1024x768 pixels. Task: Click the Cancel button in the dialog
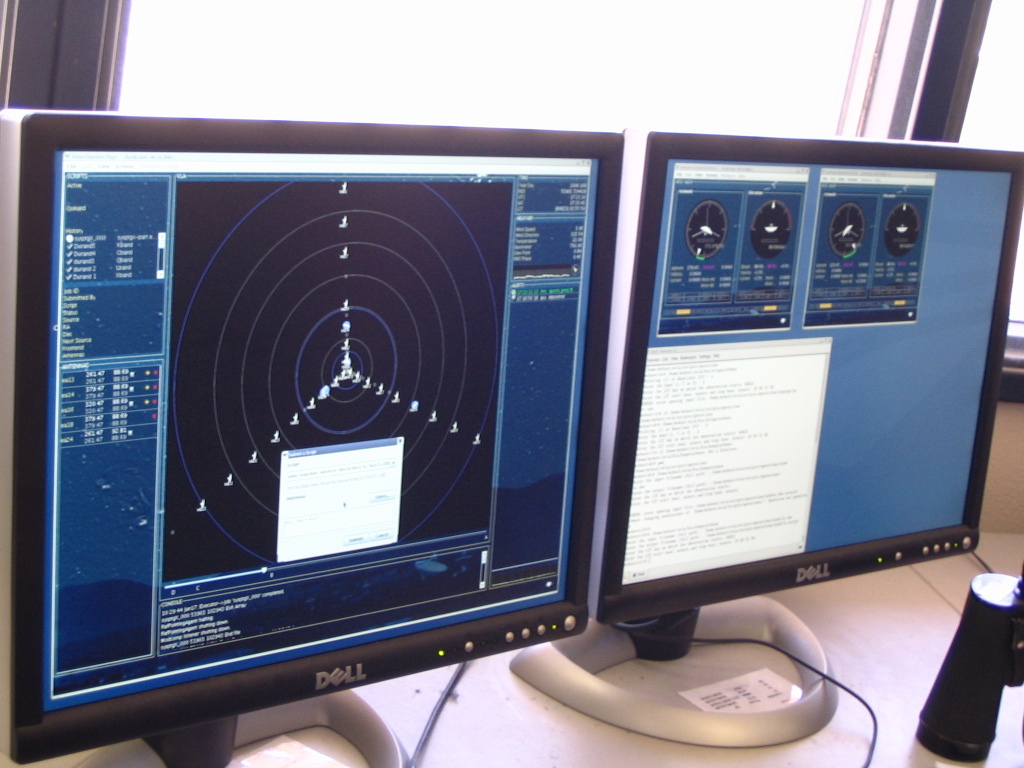[382, 536]
